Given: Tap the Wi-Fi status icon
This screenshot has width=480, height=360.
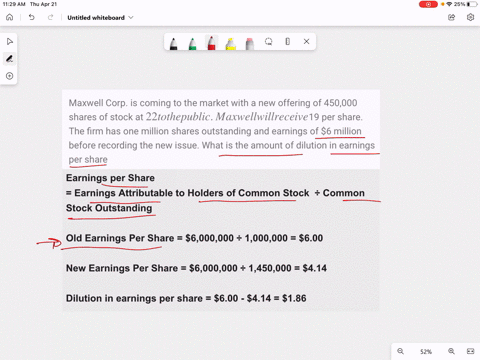Looking at the screenshot, I should [x=449, y=4].
